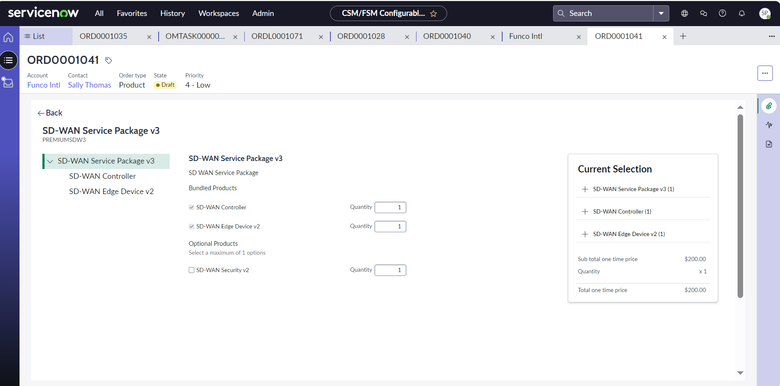The width and height of the screenshot is (780, 386).
Task: Expand SD-WAN Edge Device v2 (1) selection
Action: pos(585,234)
